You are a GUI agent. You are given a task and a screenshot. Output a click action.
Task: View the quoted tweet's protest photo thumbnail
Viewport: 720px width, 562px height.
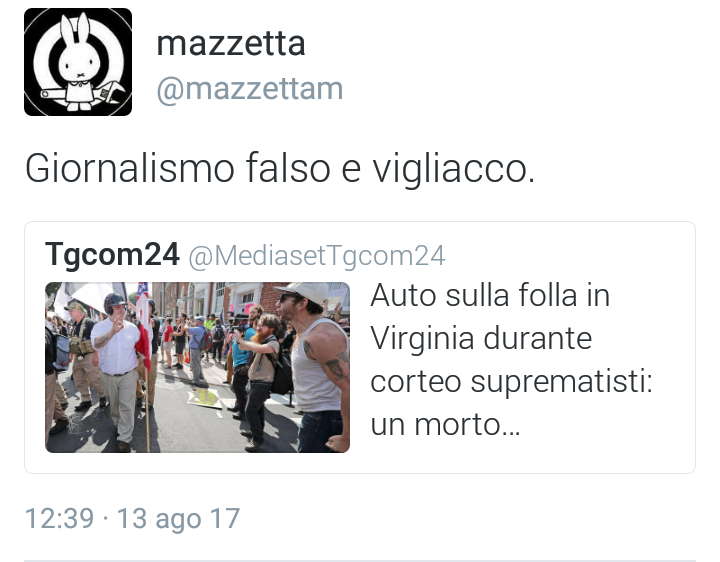click(197, 367)
